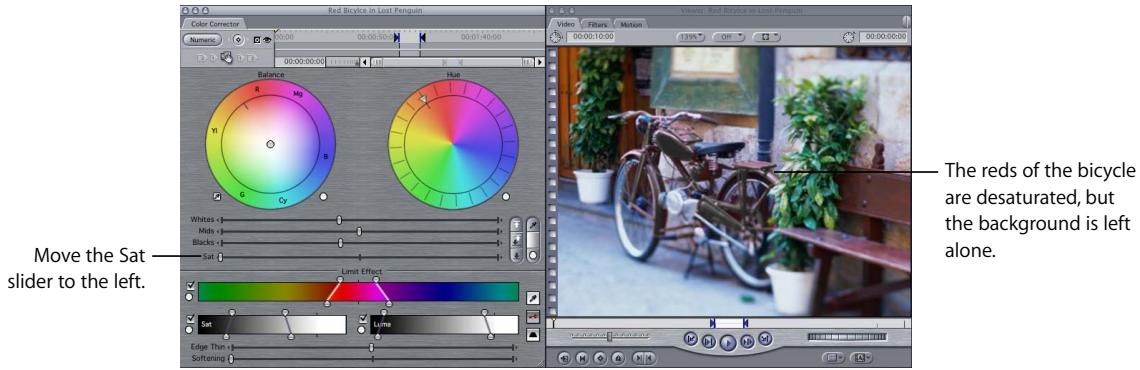Toggle the Limit Effect color range checkbox

190,286
